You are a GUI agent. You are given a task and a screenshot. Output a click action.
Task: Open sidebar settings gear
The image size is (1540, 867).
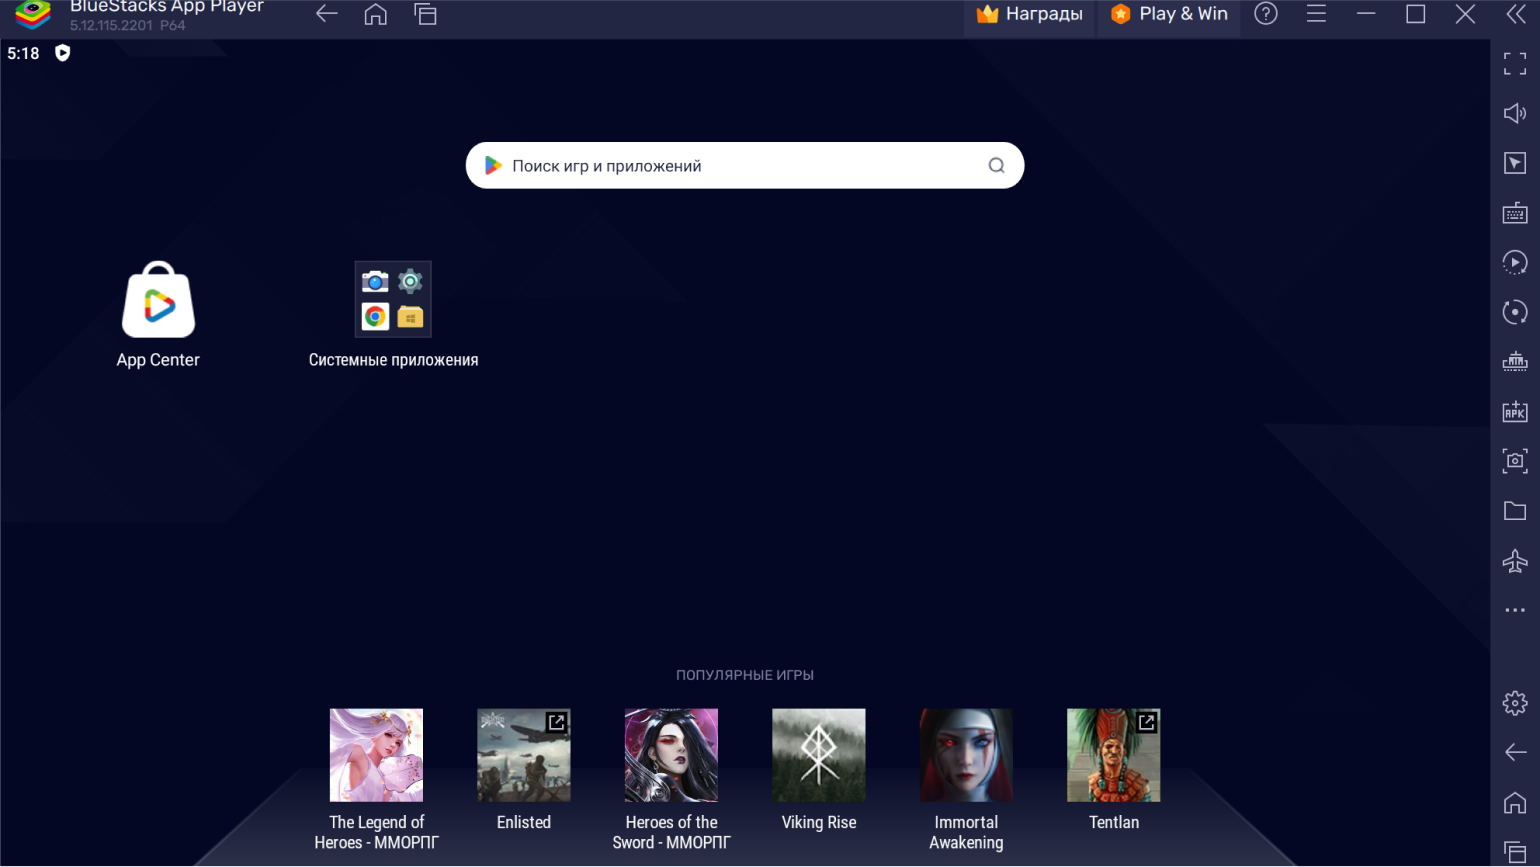(1514, 703)
